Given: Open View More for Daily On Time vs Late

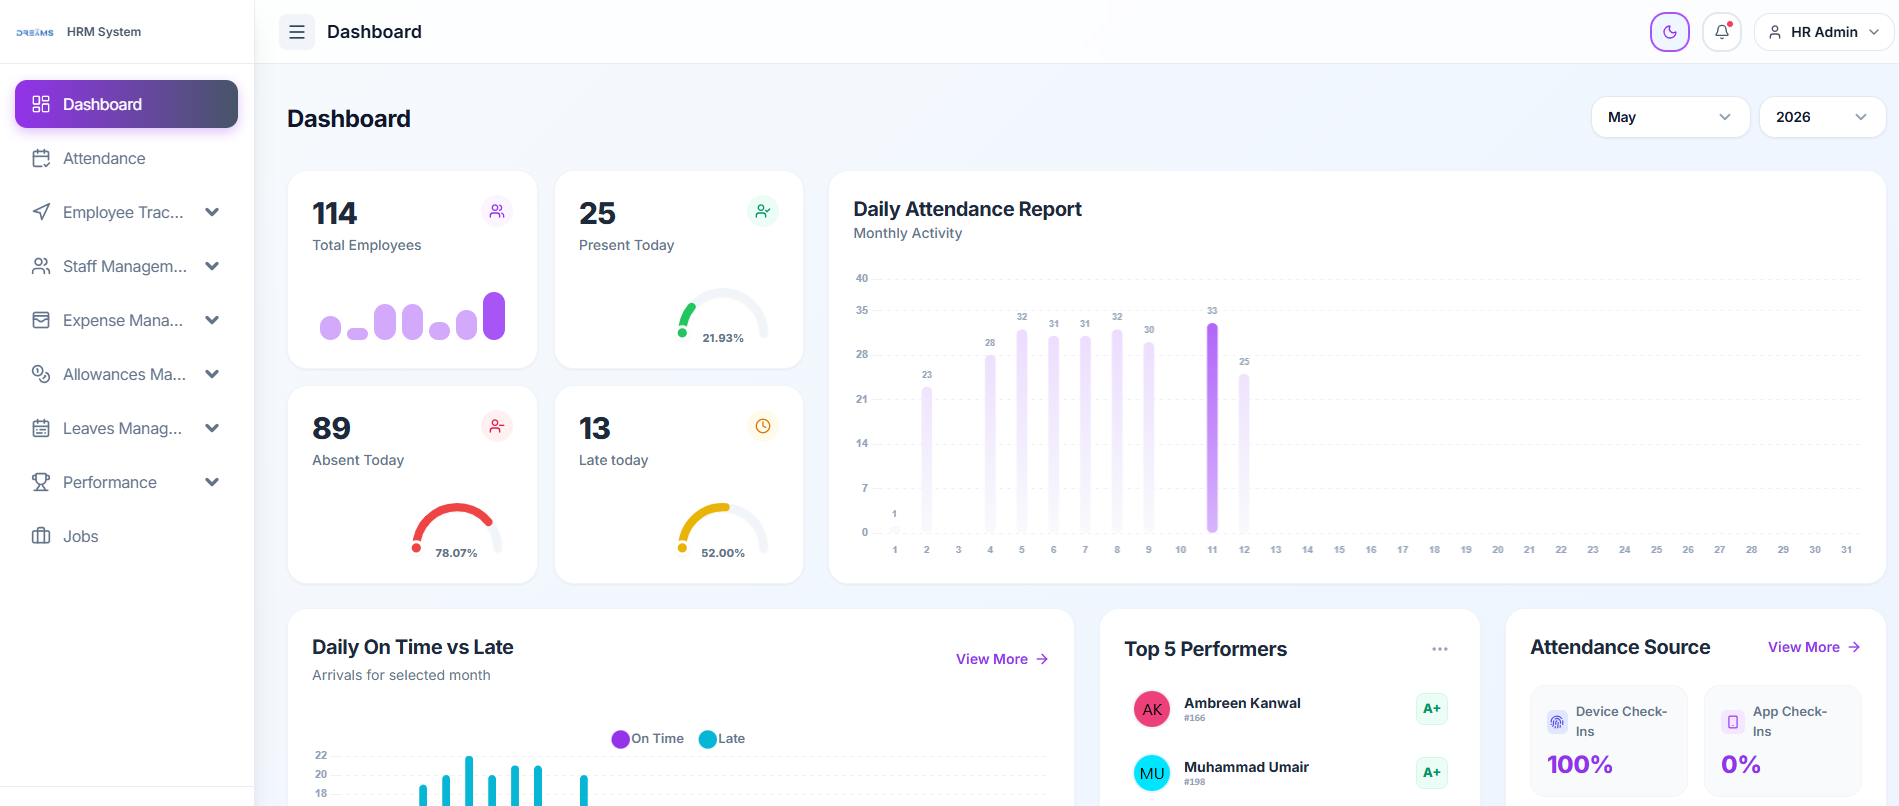Looking at the screenshot, I should [x=1002, y=659].
